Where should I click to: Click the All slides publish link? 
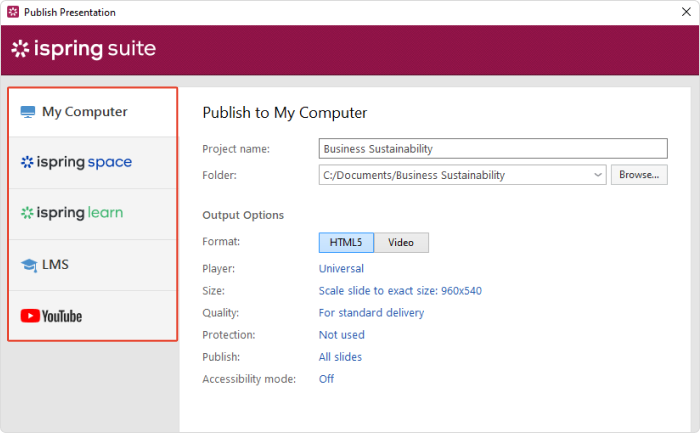pos(340,357)
